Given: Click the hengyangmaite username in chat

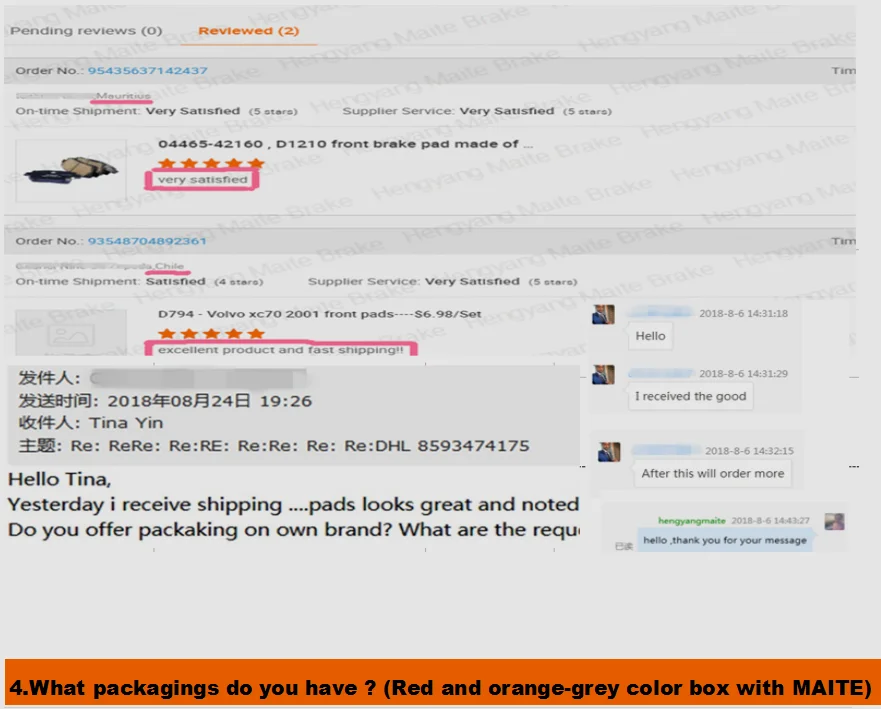Looking at the screenshot, I should click(x=692, y=521).
